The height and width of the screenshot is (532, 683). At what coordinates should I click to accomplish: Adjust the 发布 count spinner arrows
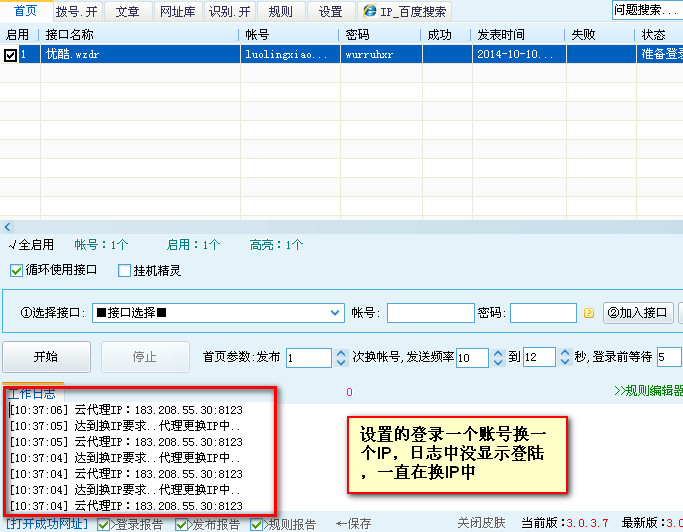[x=324, y=357]
